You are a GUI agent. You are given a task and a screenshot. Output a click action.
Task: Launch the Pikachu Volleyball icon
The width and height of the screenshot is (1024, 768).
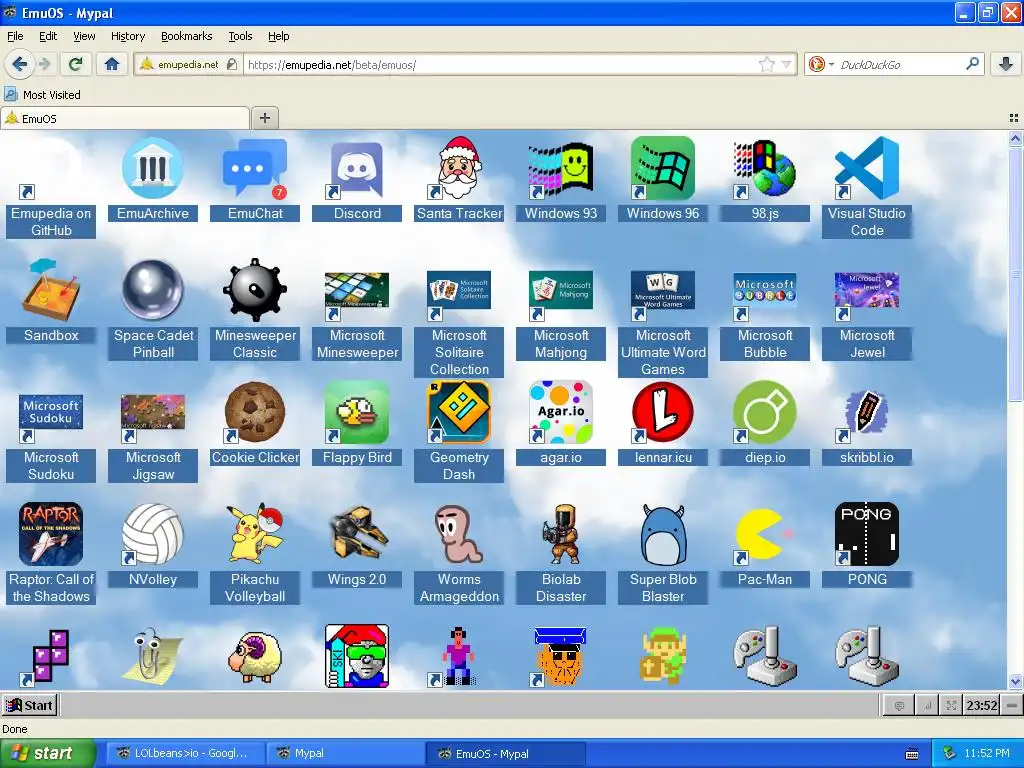click(x=255, y=534)
